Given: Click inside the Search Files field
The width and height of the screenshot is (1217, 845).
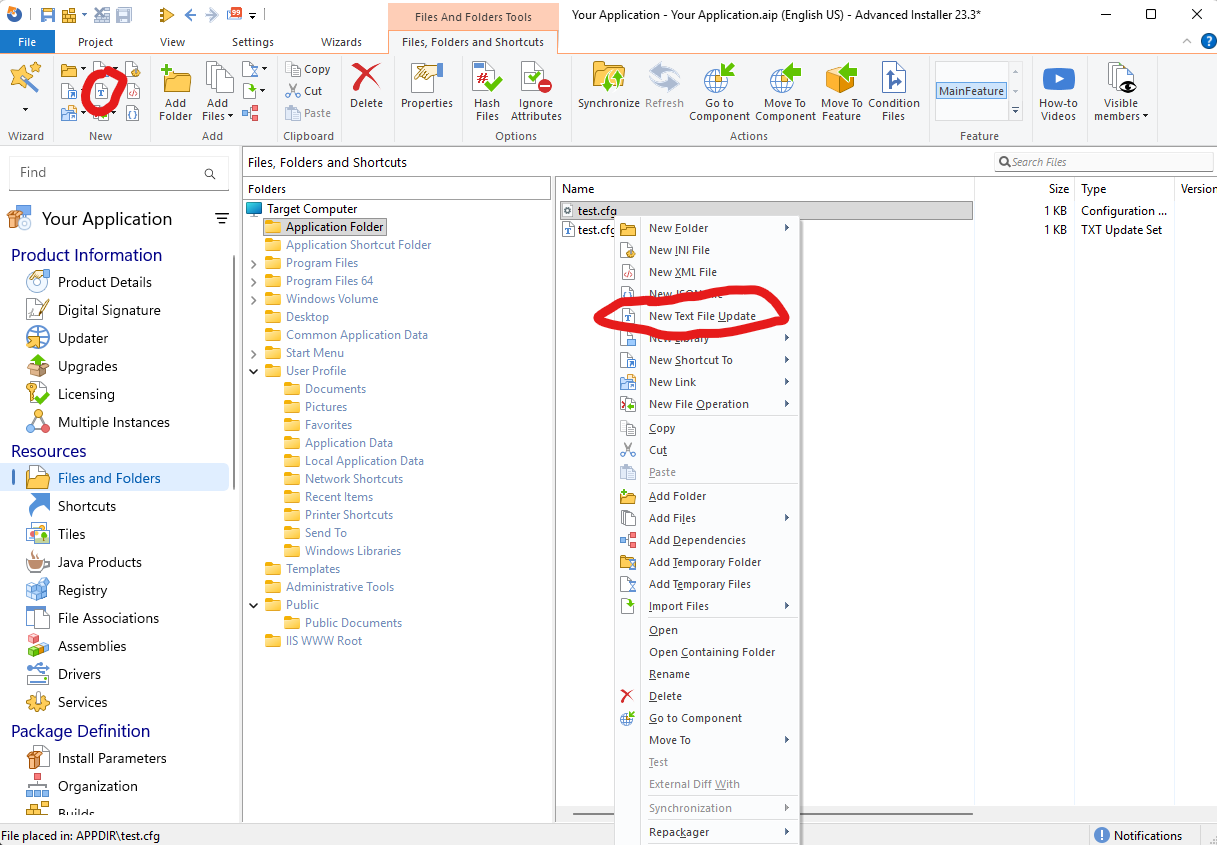Looking at the screenshot, I should click(1105, 161).
